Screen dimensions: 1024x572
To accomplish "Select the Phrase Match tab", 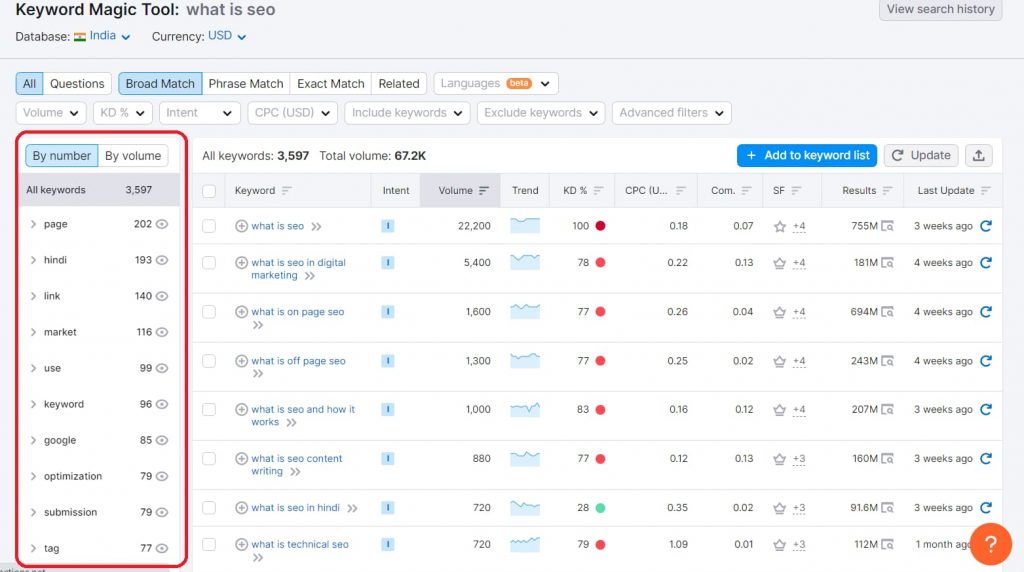I will (x=246, y=84).
